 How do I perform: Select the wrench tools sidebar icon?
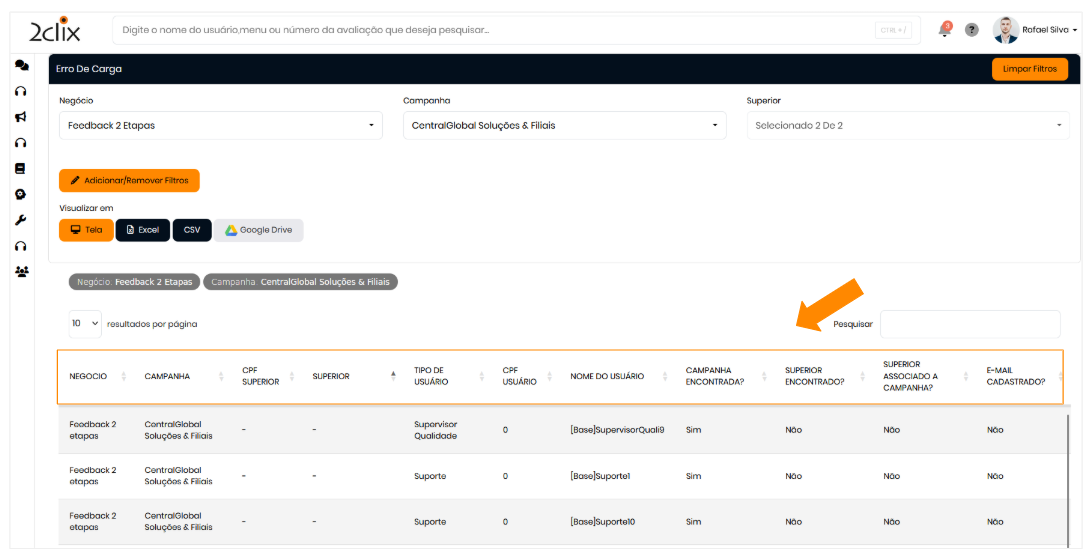pyautogui.click(x=21, y=220)
